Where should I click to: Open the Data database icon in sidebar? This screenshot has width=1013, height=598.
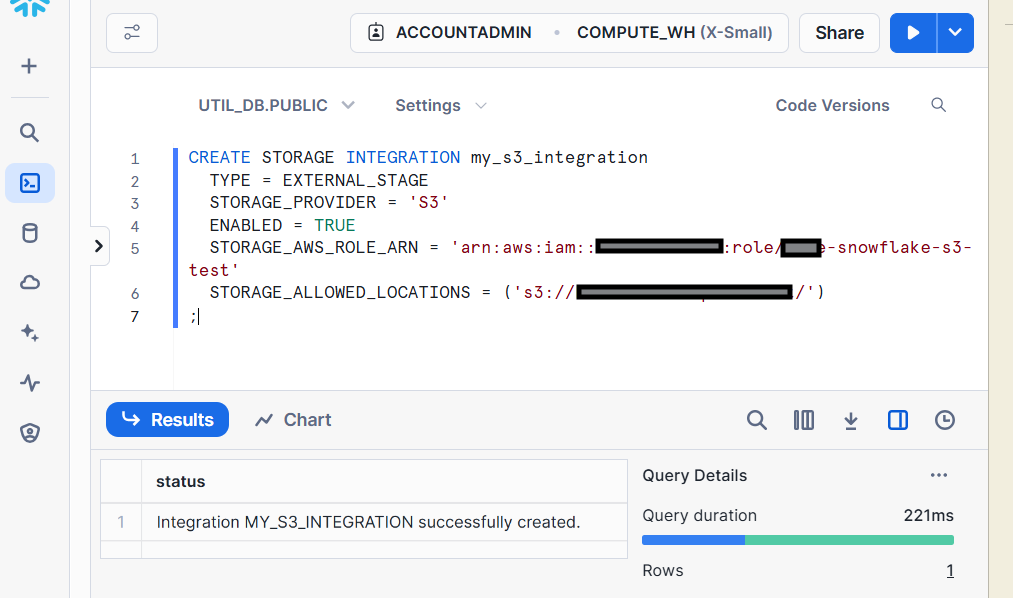click(30, 233)
